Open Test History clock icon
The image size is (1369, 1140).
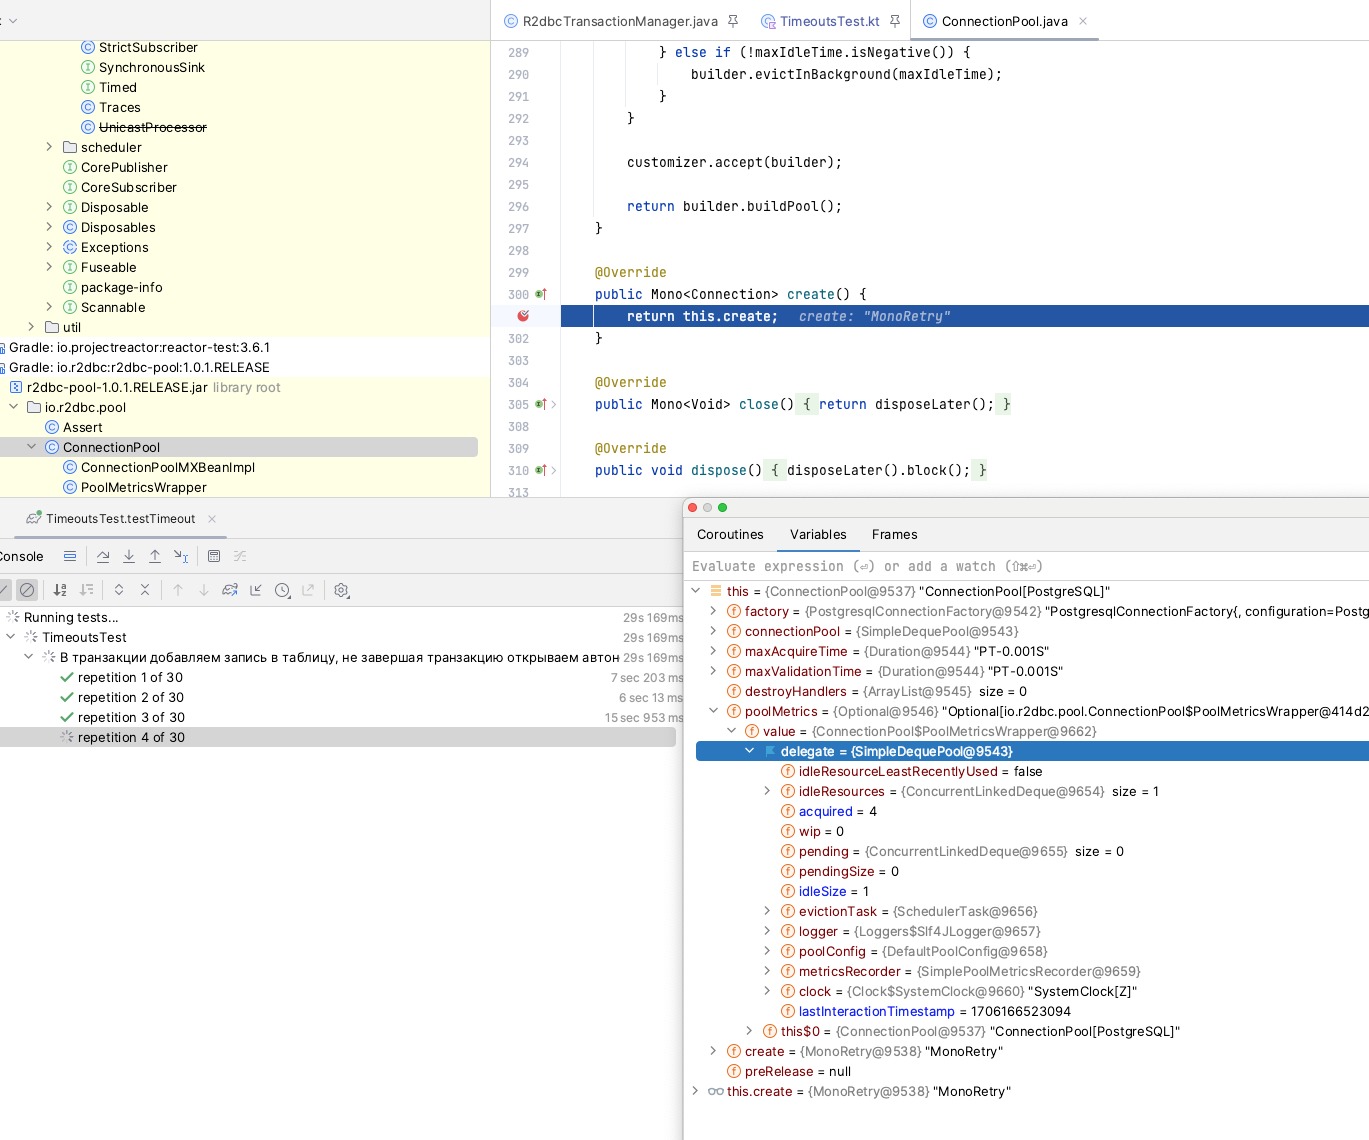(282, 590)
